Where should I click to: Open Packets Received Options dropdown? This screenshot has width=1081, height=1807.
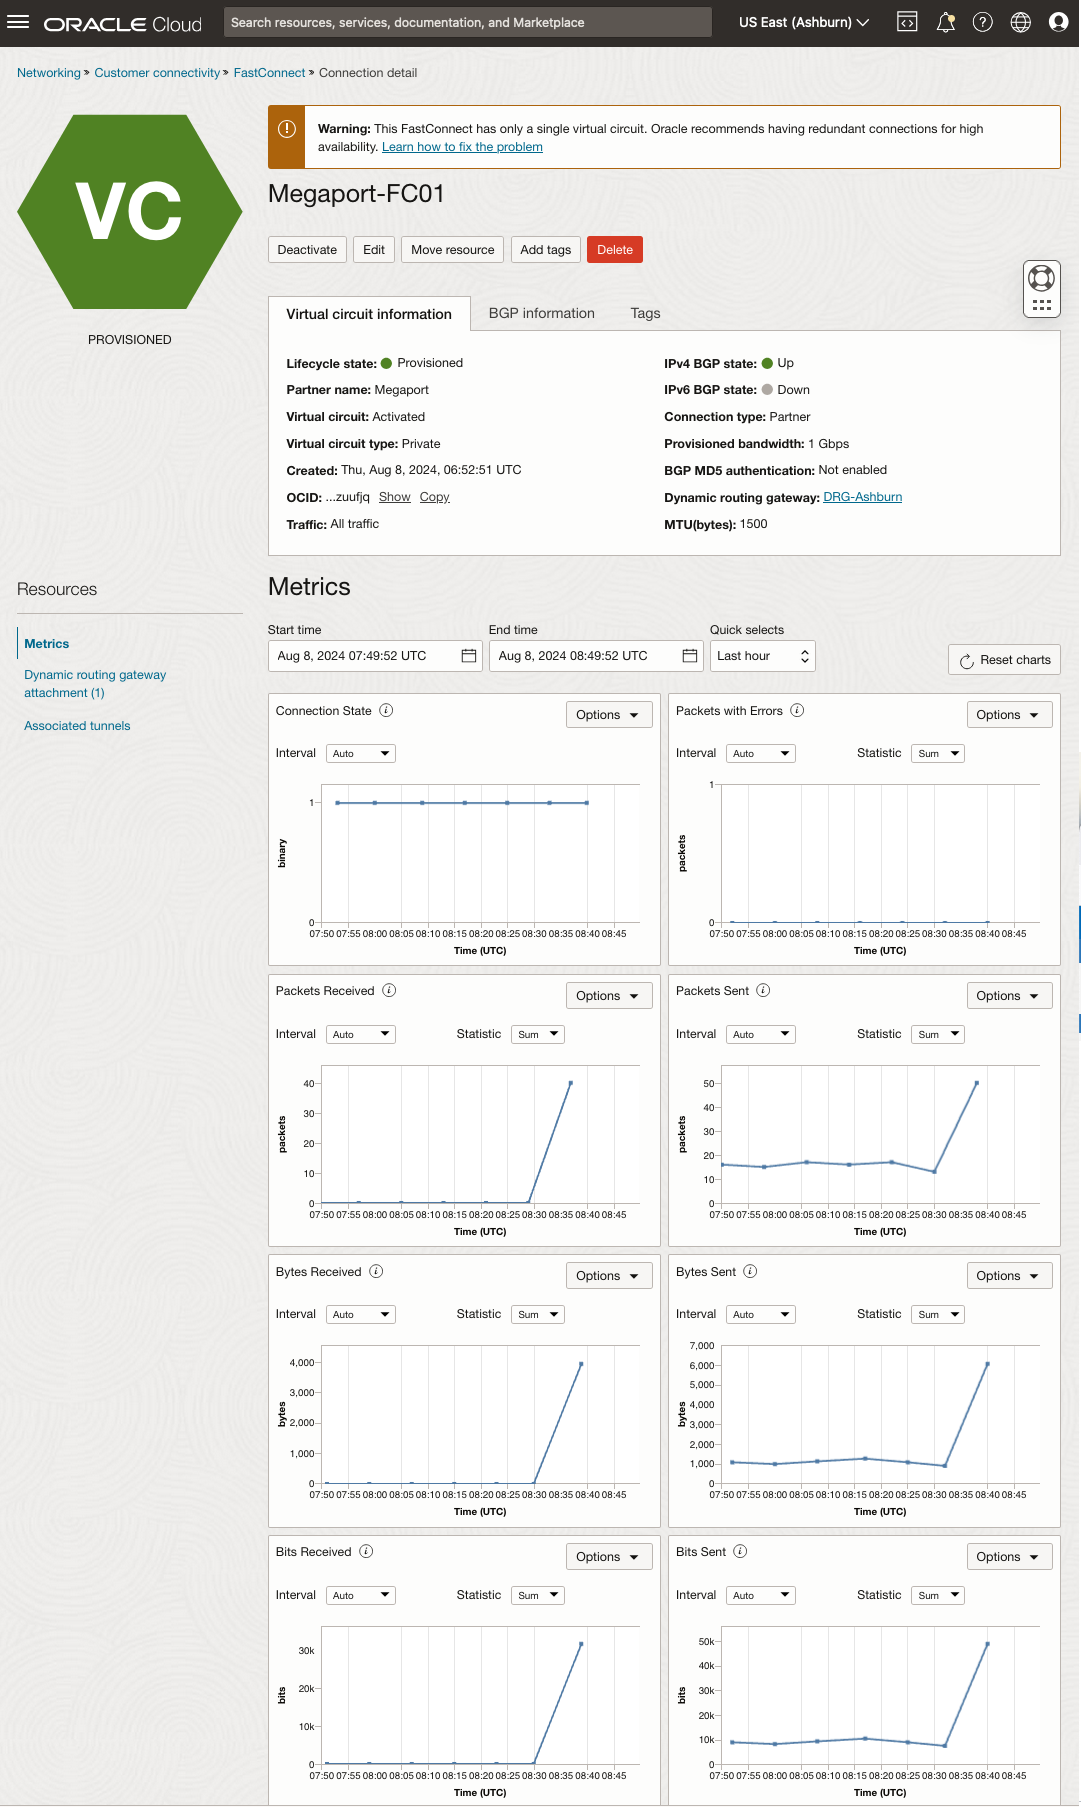click(x=609, y=996)
